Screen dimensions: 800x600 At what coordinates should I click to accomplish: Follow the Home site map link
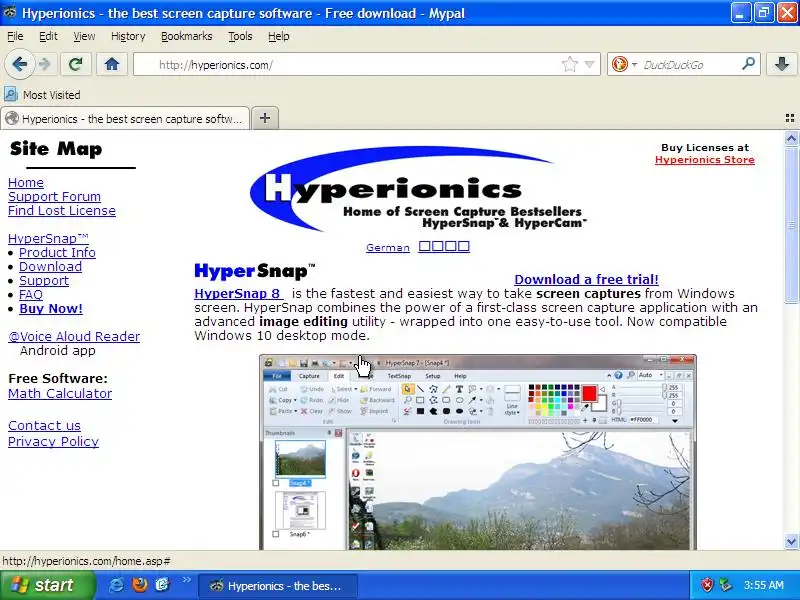(x=26, y=183)
